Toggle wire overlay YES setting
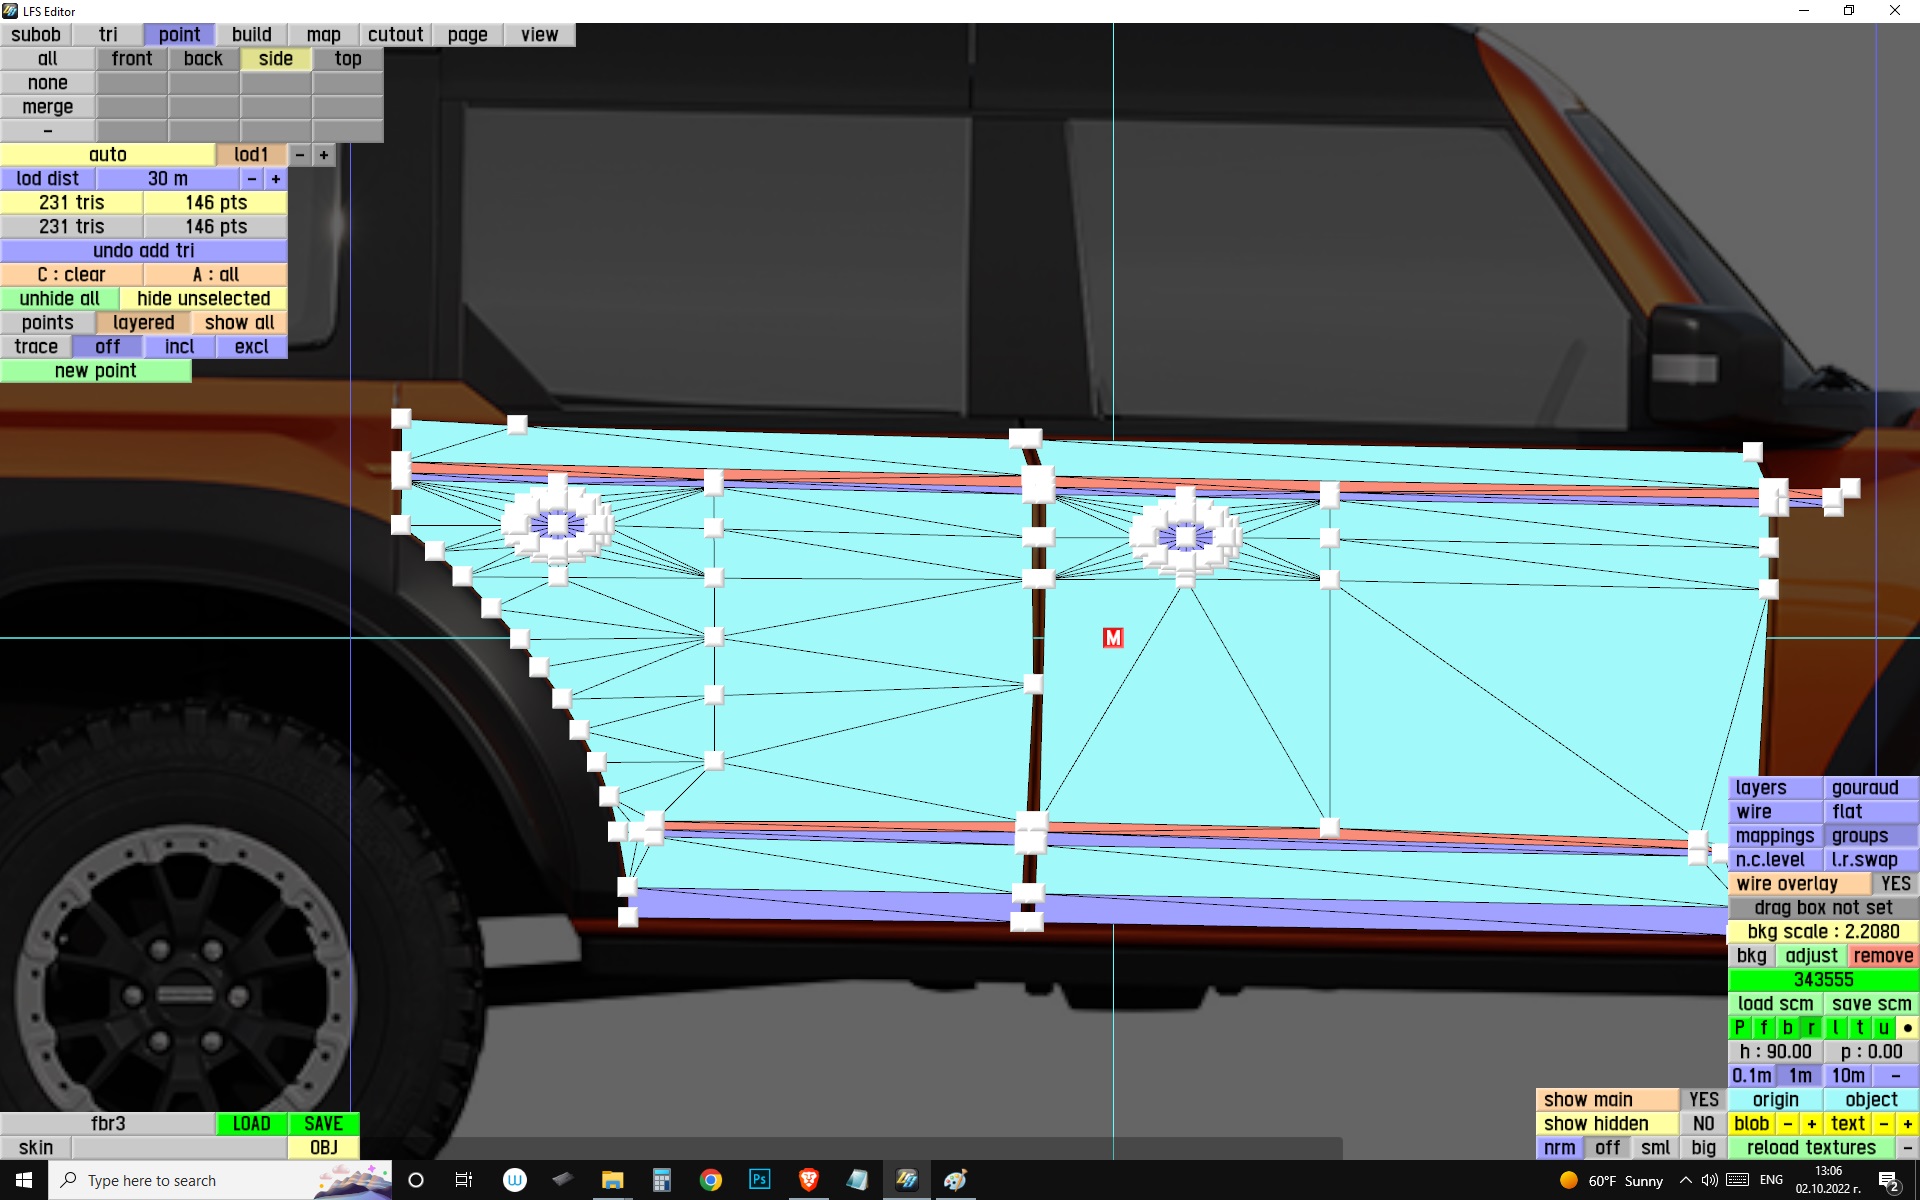Image resolution: width=1920 pixels, height=1200 pixels. point(1895,884)
